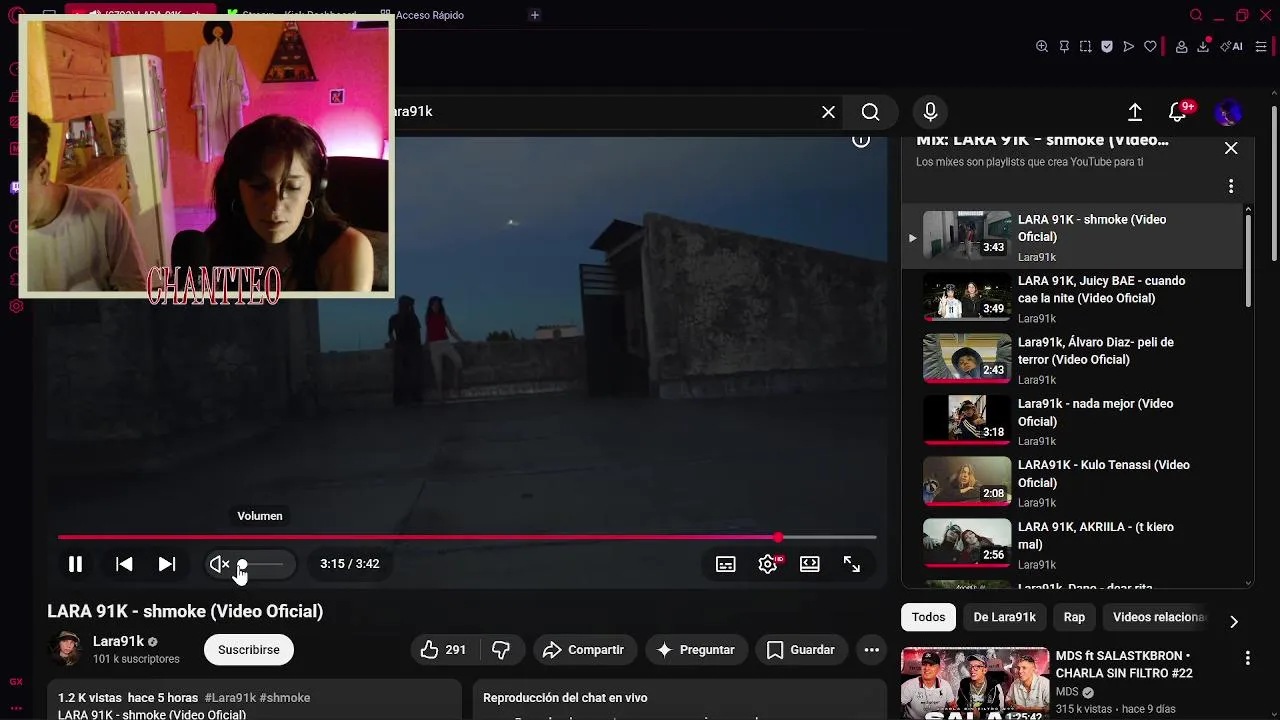
Task: Switch to Acceso Rápido browser tab
Action: 421,15
